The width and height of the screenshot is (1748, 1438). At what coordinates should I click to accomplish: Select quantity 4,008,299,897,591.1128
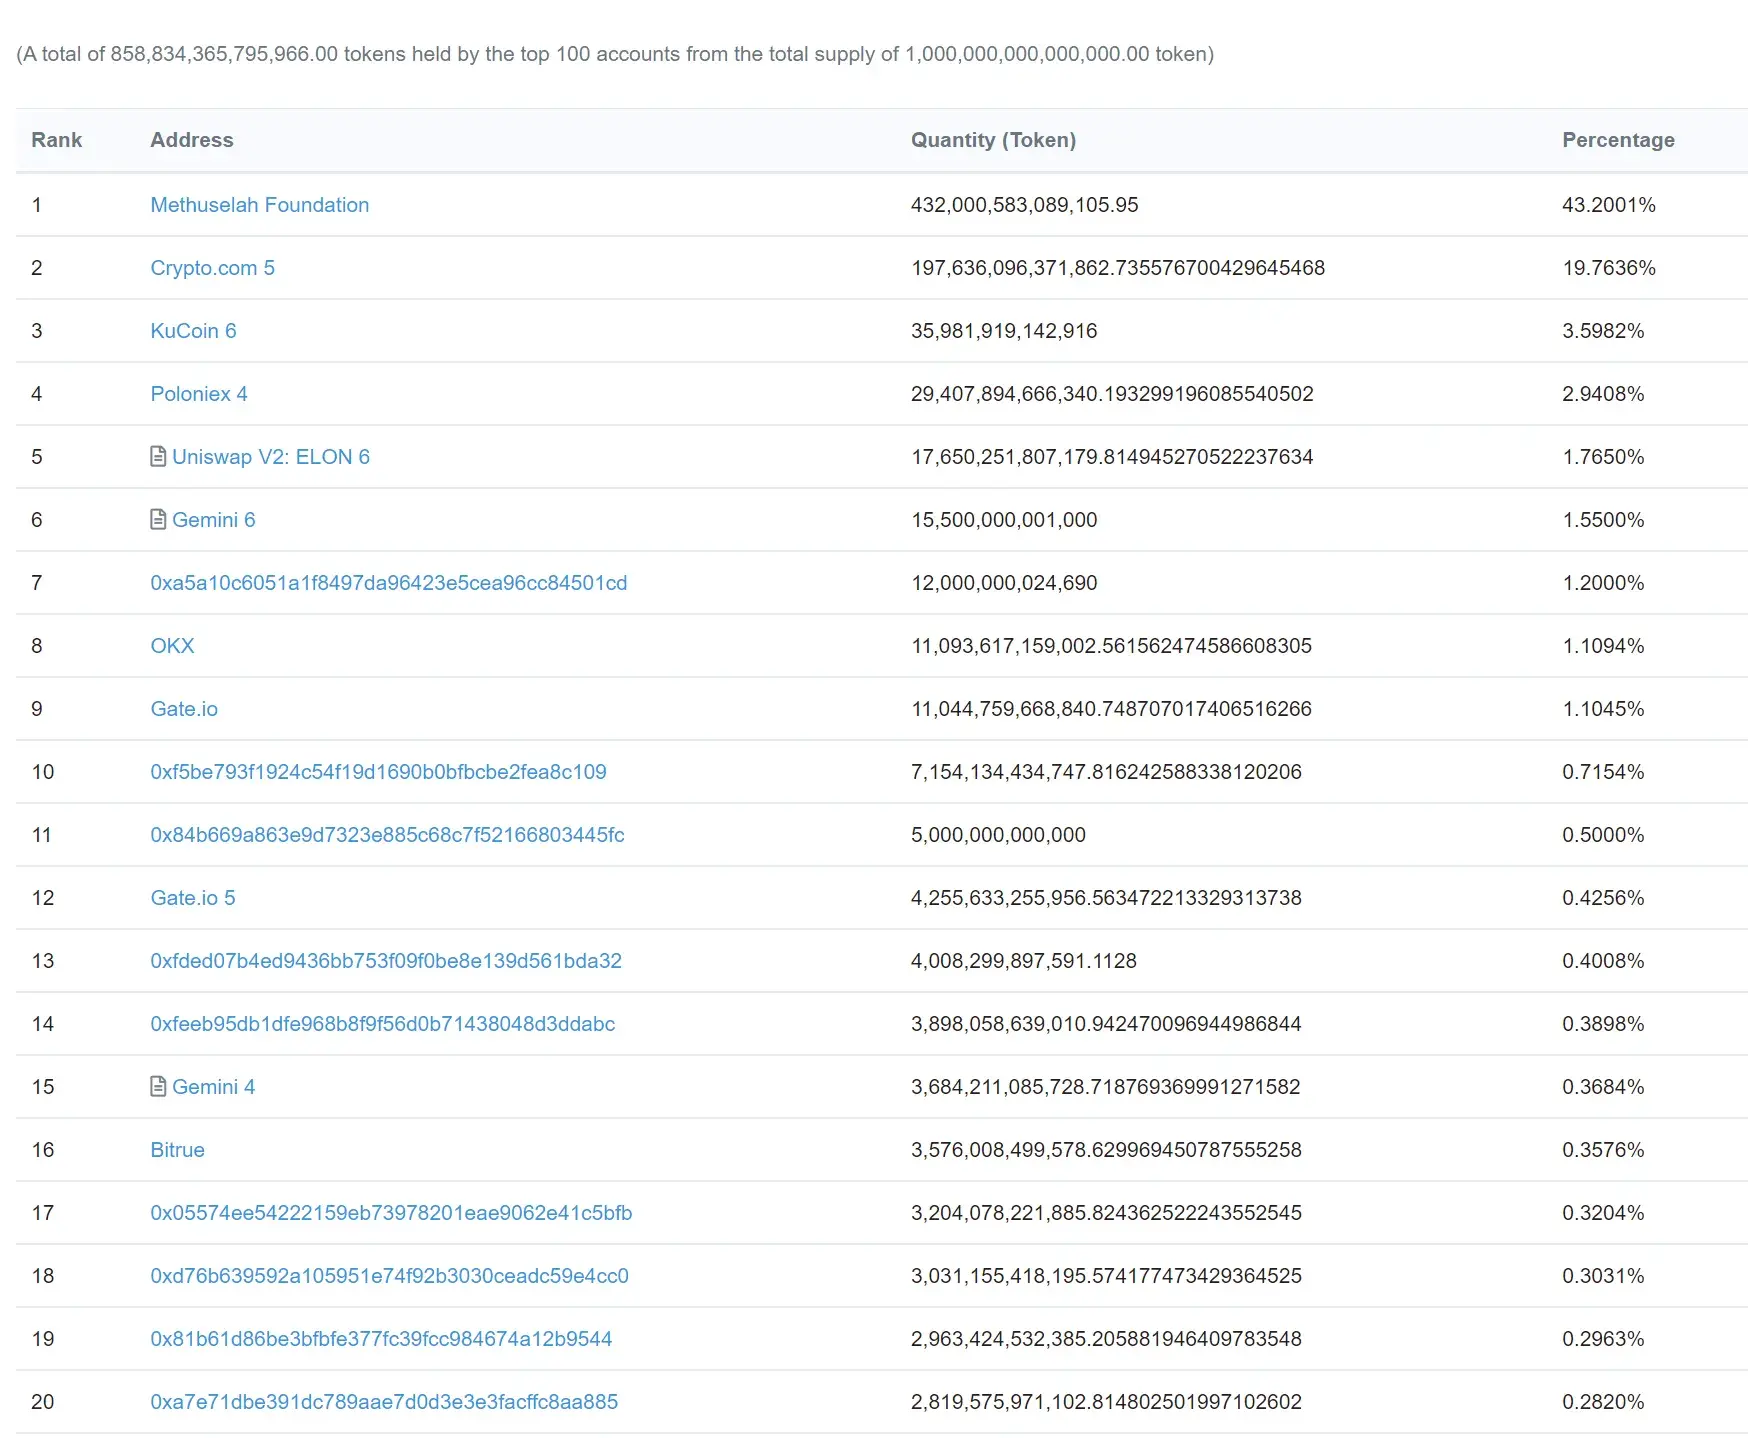(x=1023, y=961)
